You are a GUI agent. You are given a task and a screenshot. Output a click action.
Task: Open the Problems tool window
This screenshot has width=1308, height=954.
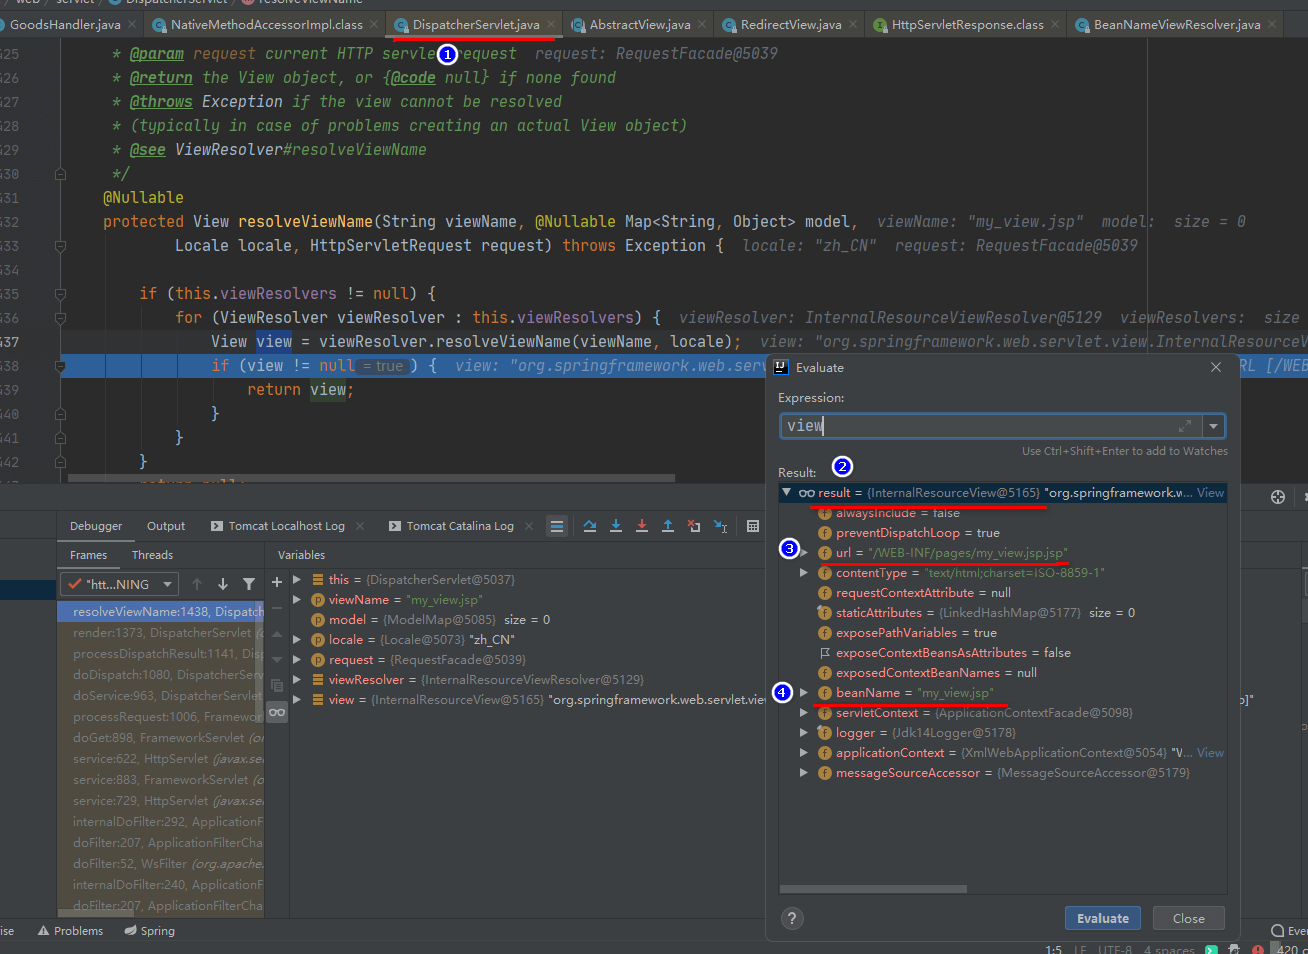[70, 931]
